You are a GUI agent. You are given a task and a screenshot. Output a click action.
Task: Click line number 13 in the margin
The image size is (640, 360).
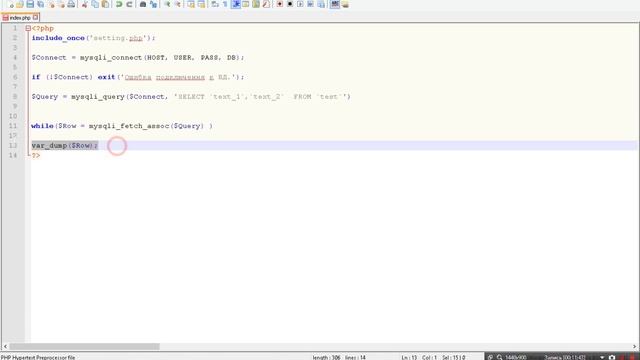click(13, 145)
